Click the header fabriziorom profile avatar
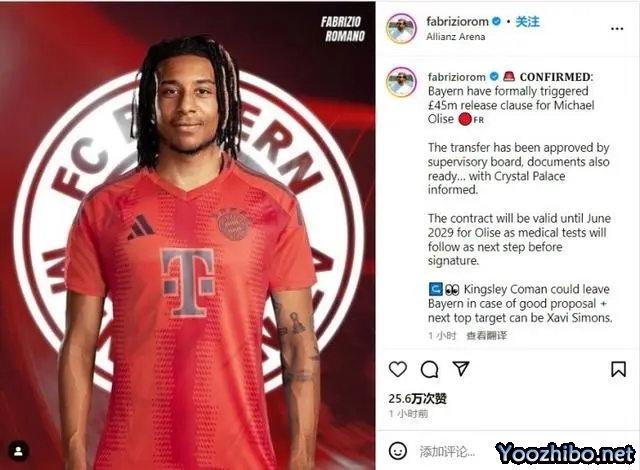 (401, 28)
